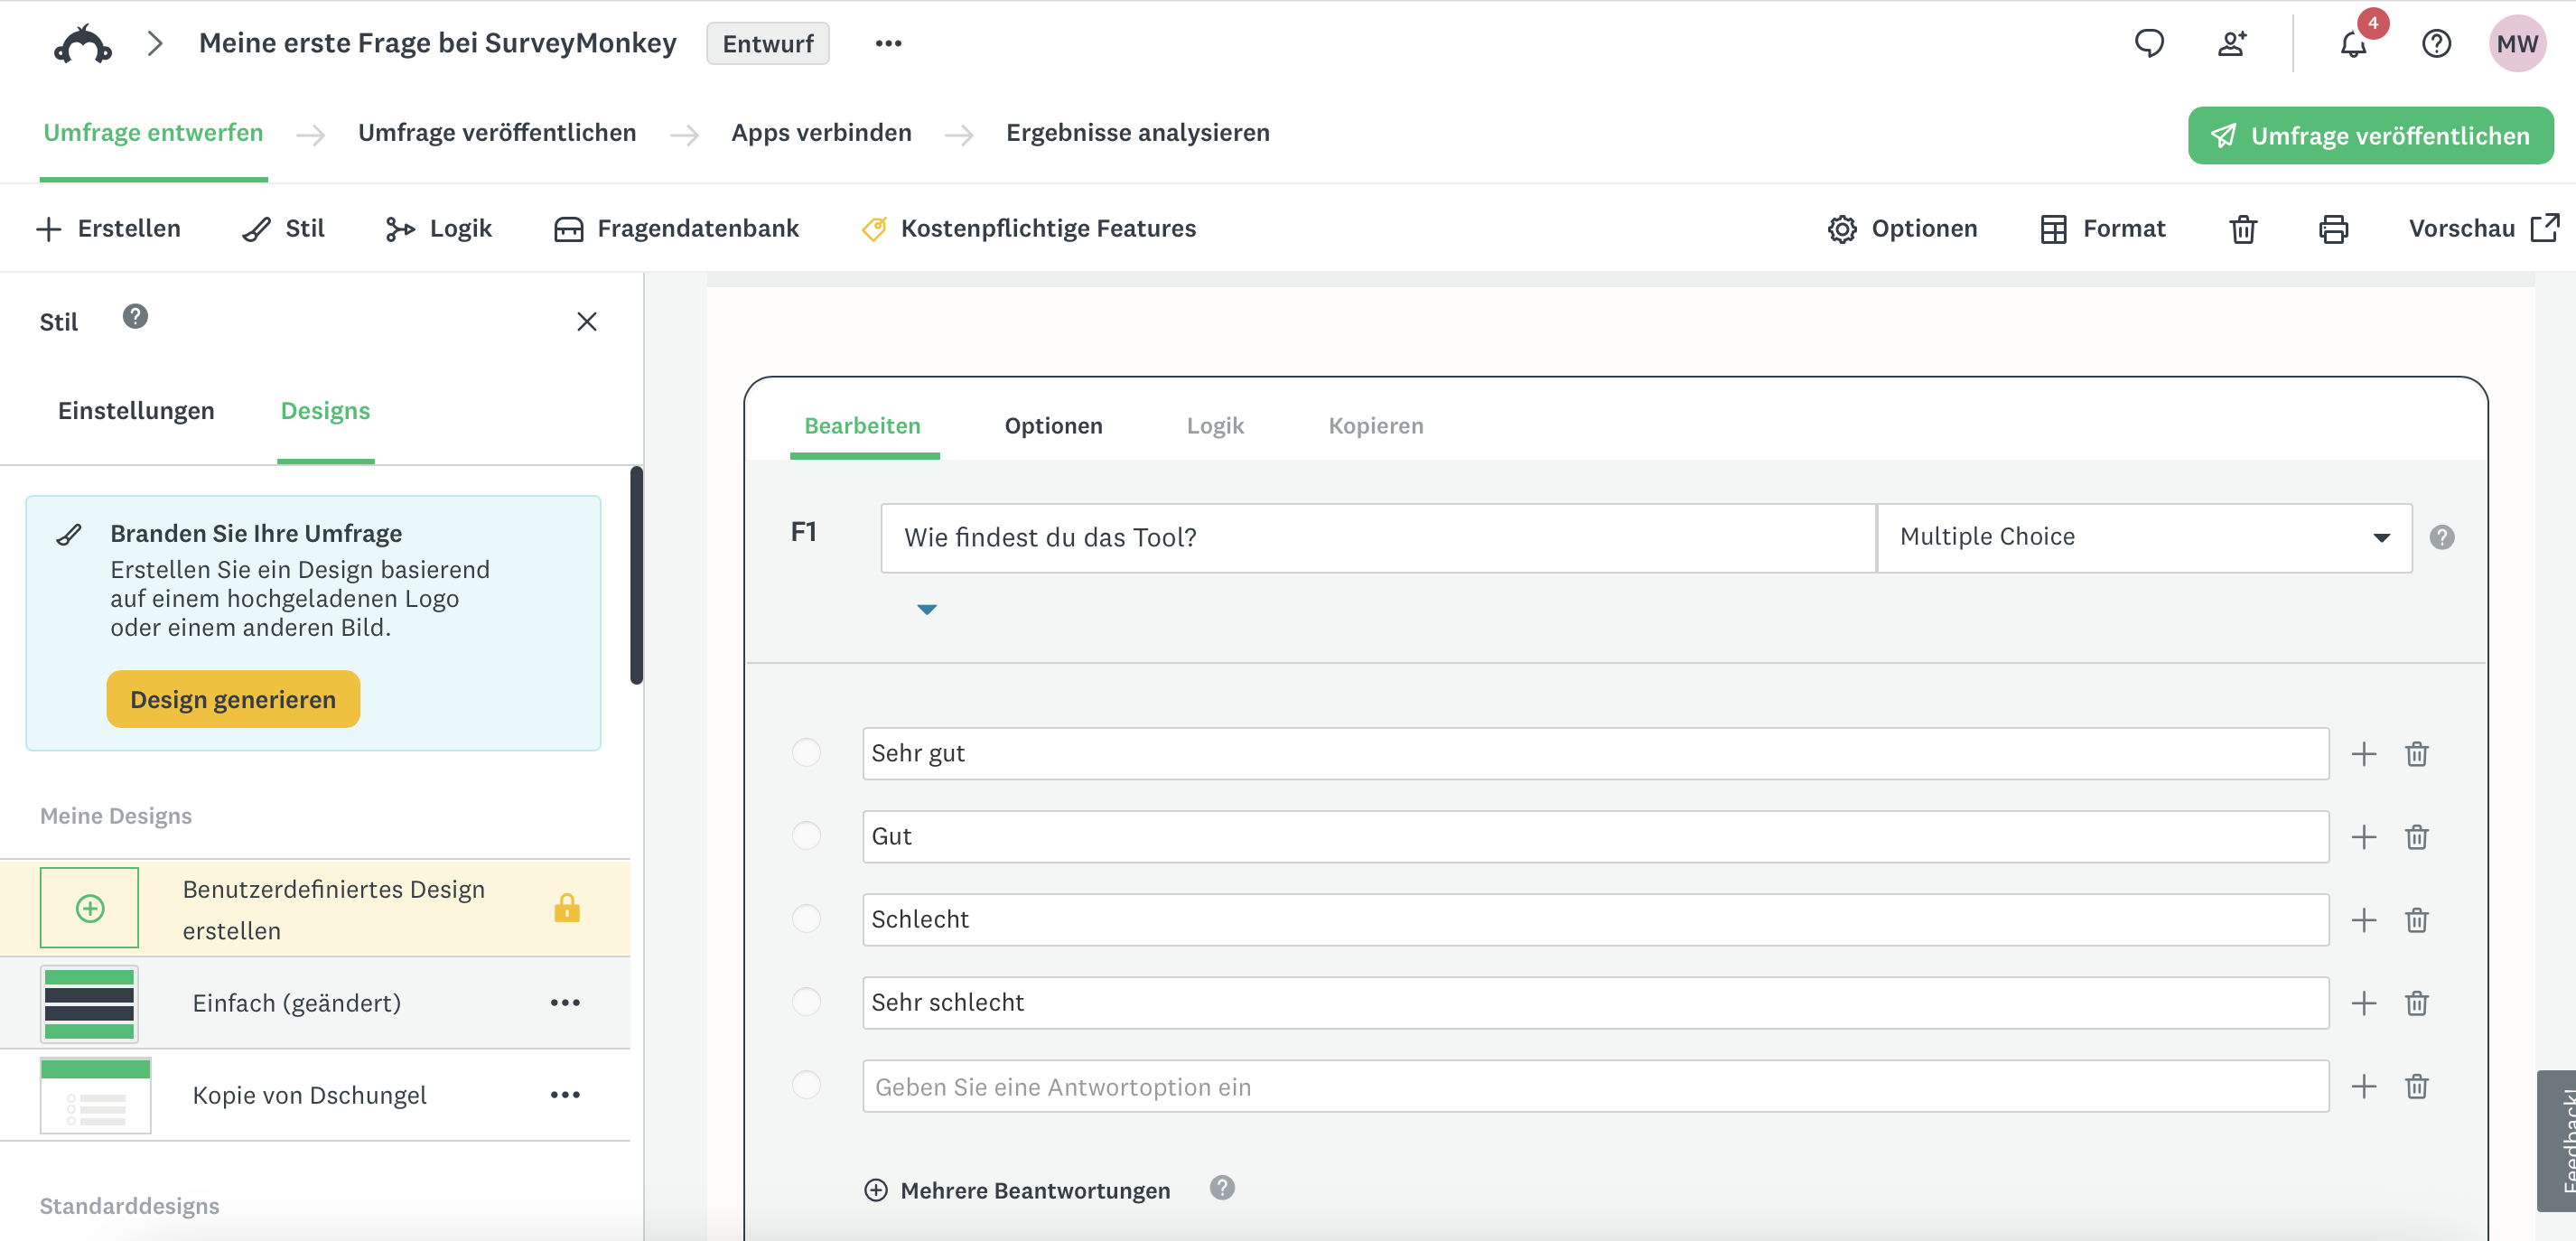
Task: Delete the Sehr gut answer option
Action: coord(2417,754)
